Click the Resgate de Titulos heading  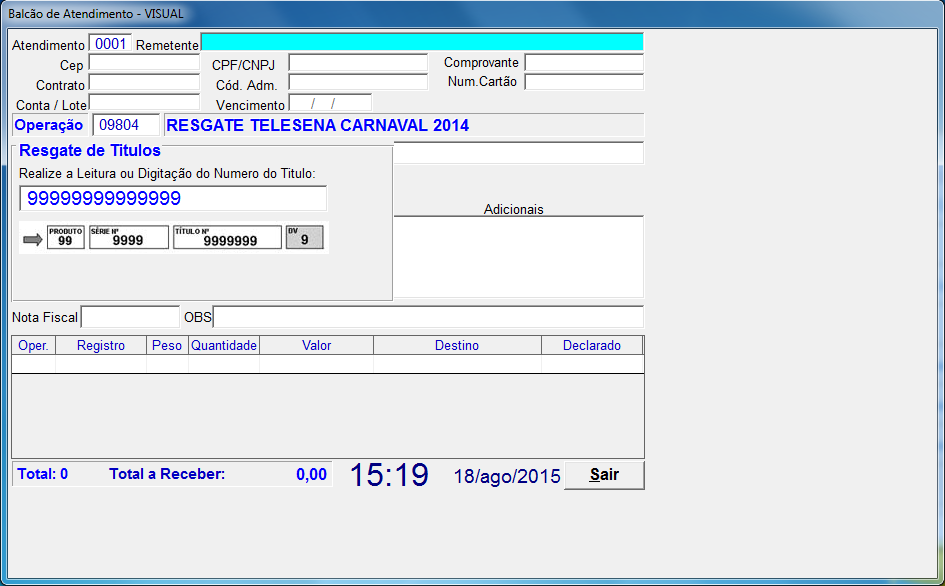pyautogui.click(x=90, y=151)
